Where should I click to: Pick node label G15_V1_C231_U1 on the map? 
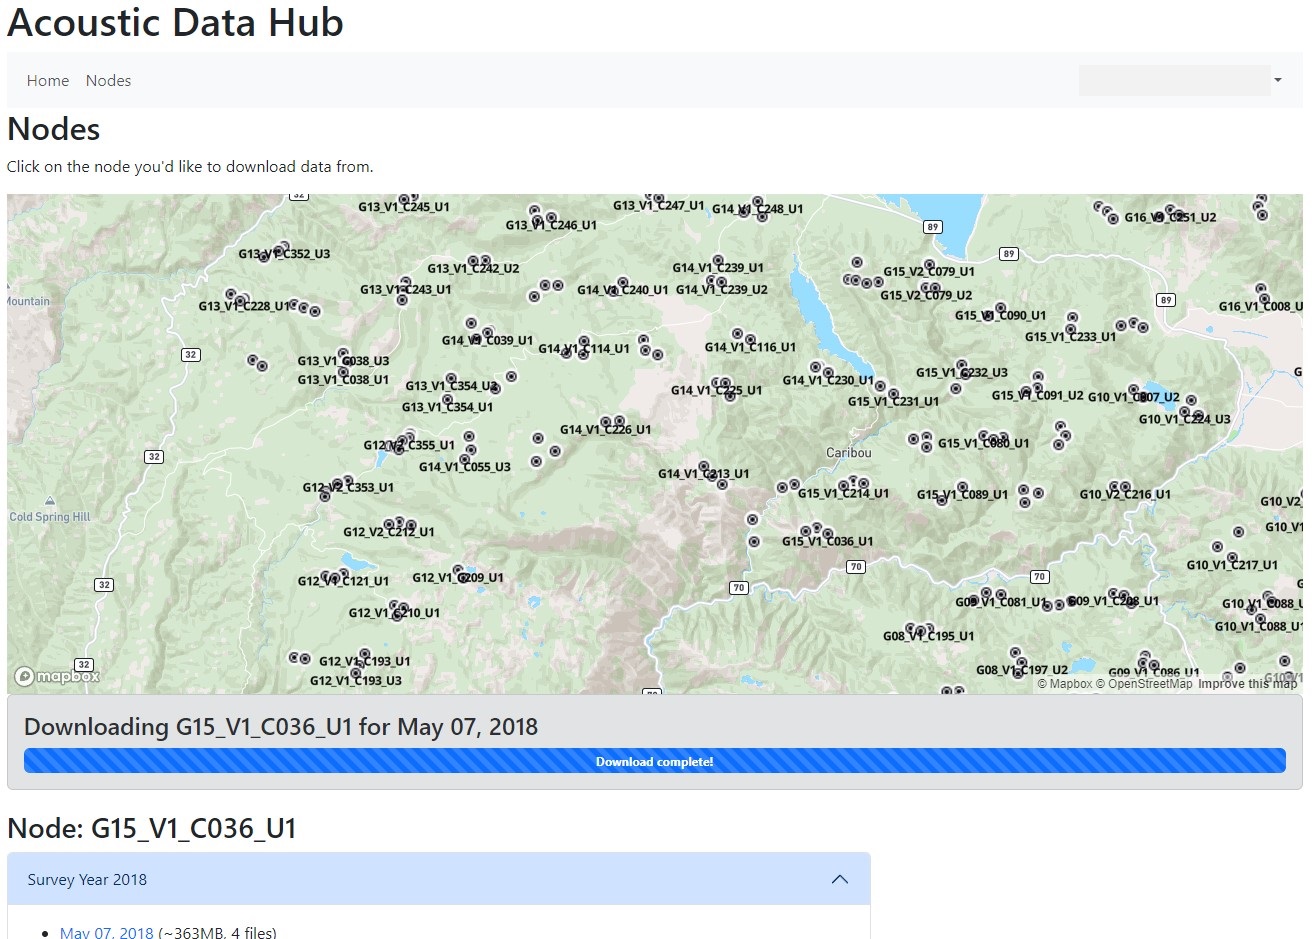[893, 401]
